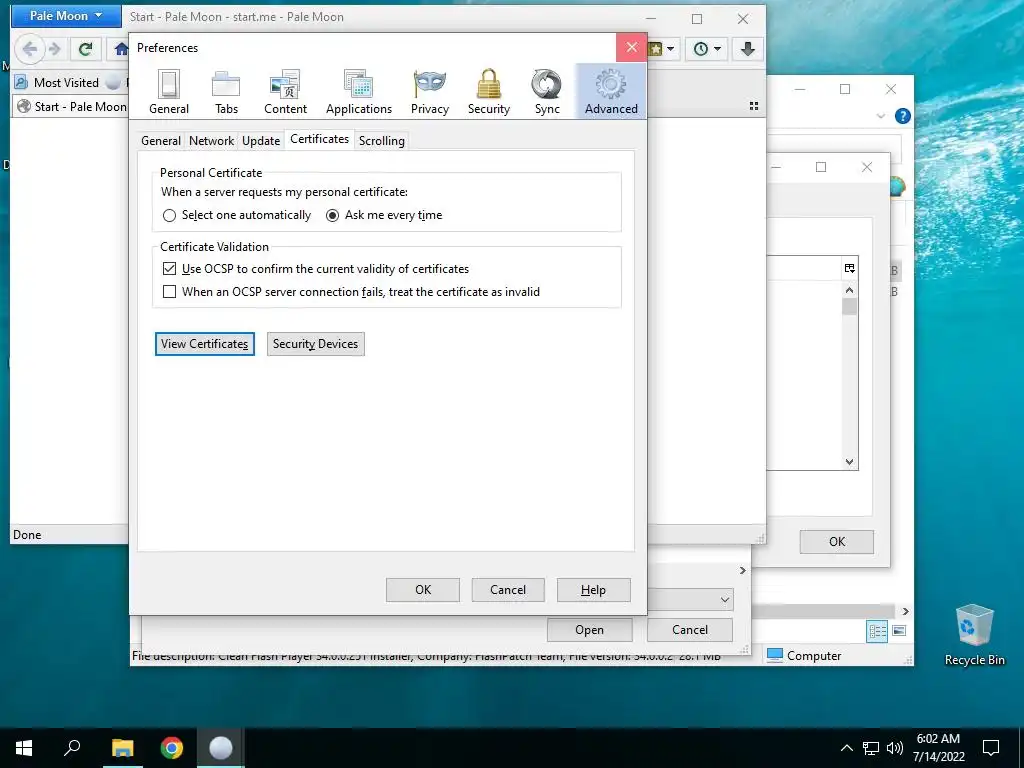Open the Pale Moon application menu dropdown
This screenshot has height=768, width=1024.
click(x=66, y=16)
